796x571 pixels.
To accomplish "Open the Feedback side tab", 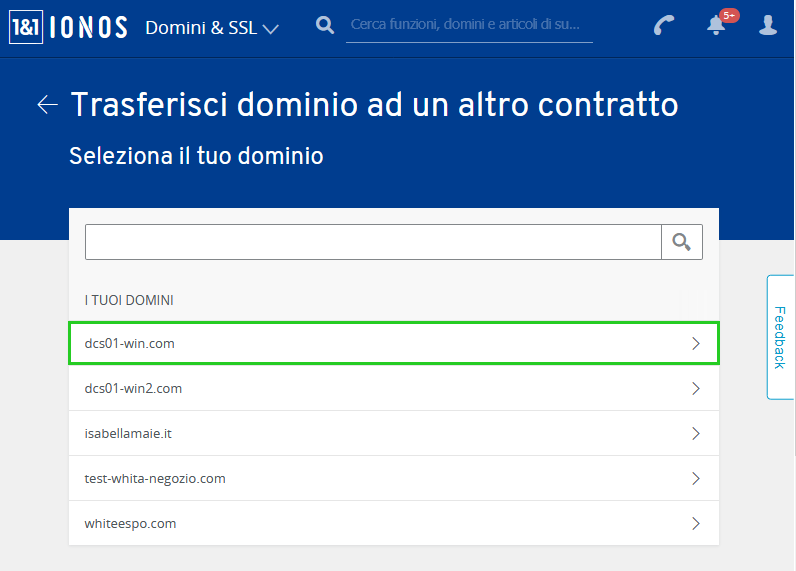I will (x=780, y=337).
